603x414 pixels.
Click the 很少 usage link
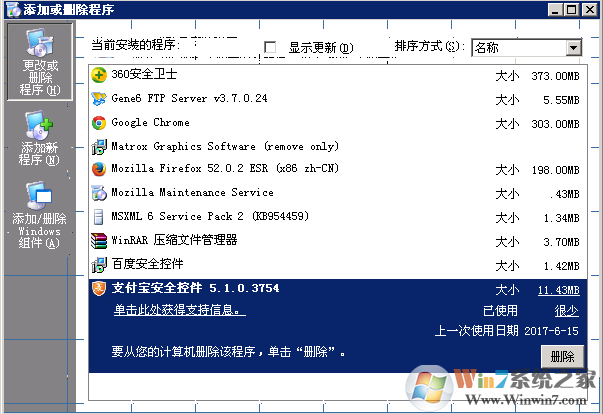coord(566,311)
